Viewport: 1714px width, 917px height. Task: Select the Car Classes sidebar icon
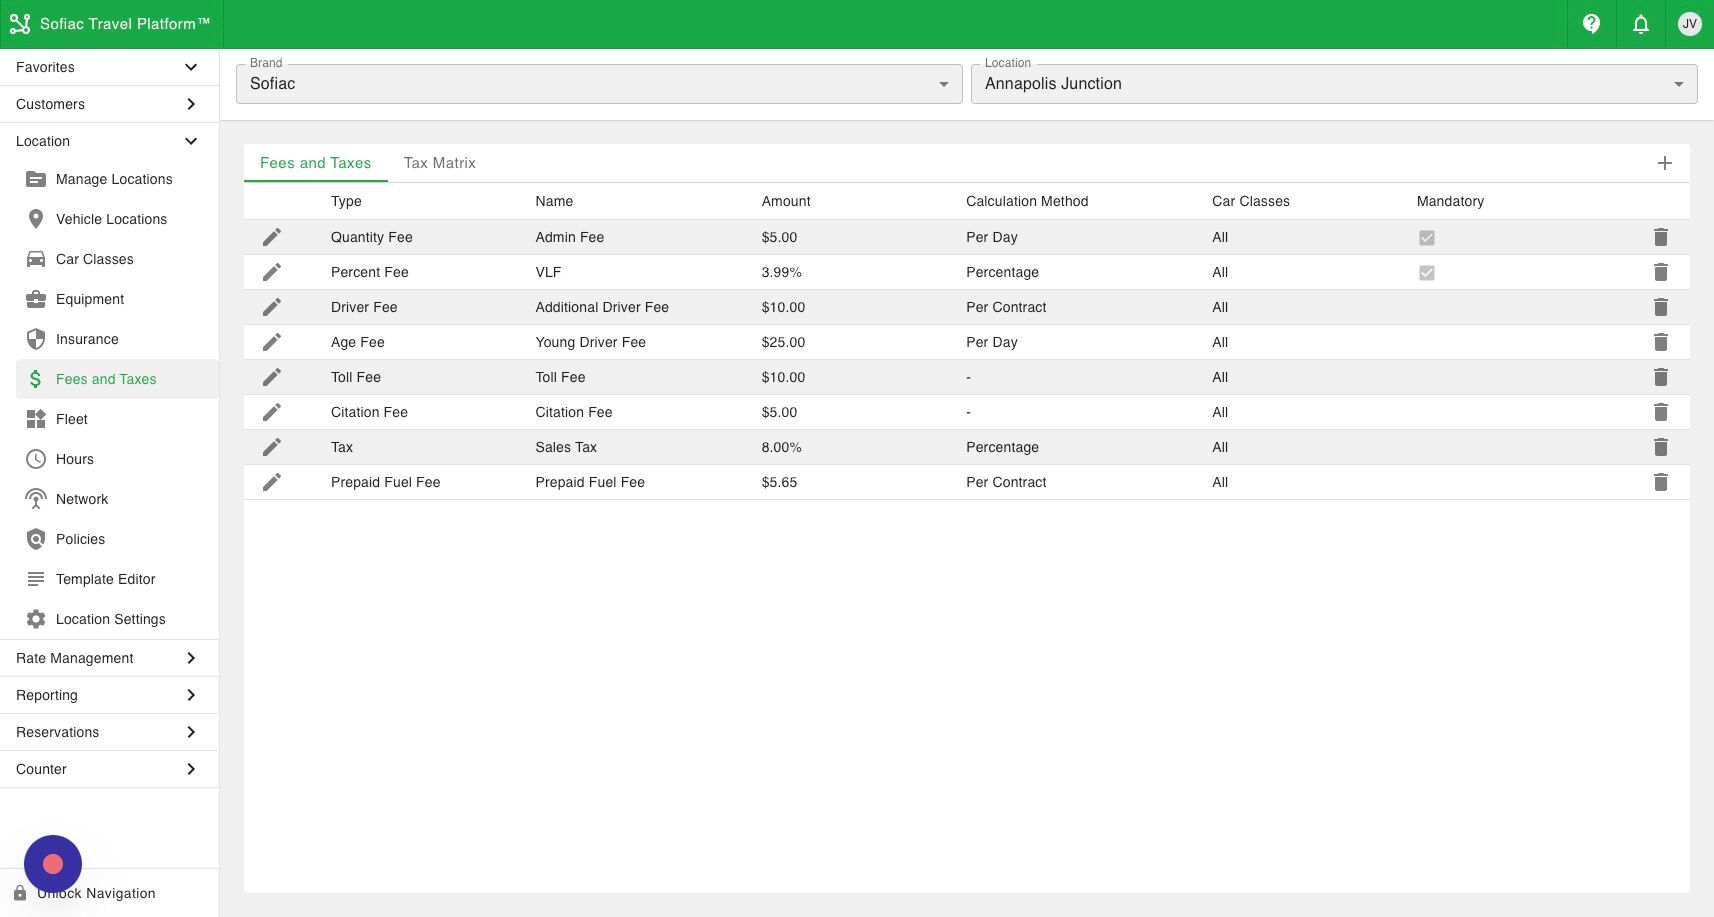pos(95,259)
